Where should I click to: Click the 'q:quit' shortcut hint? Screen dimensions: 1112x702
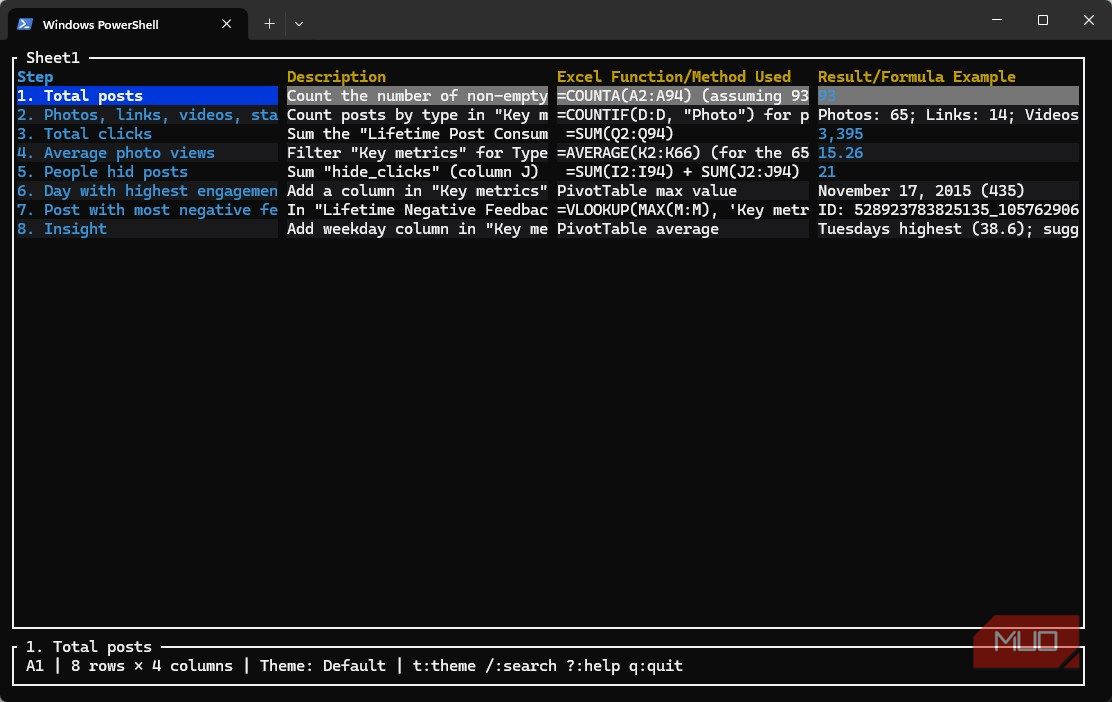(656, 666)
